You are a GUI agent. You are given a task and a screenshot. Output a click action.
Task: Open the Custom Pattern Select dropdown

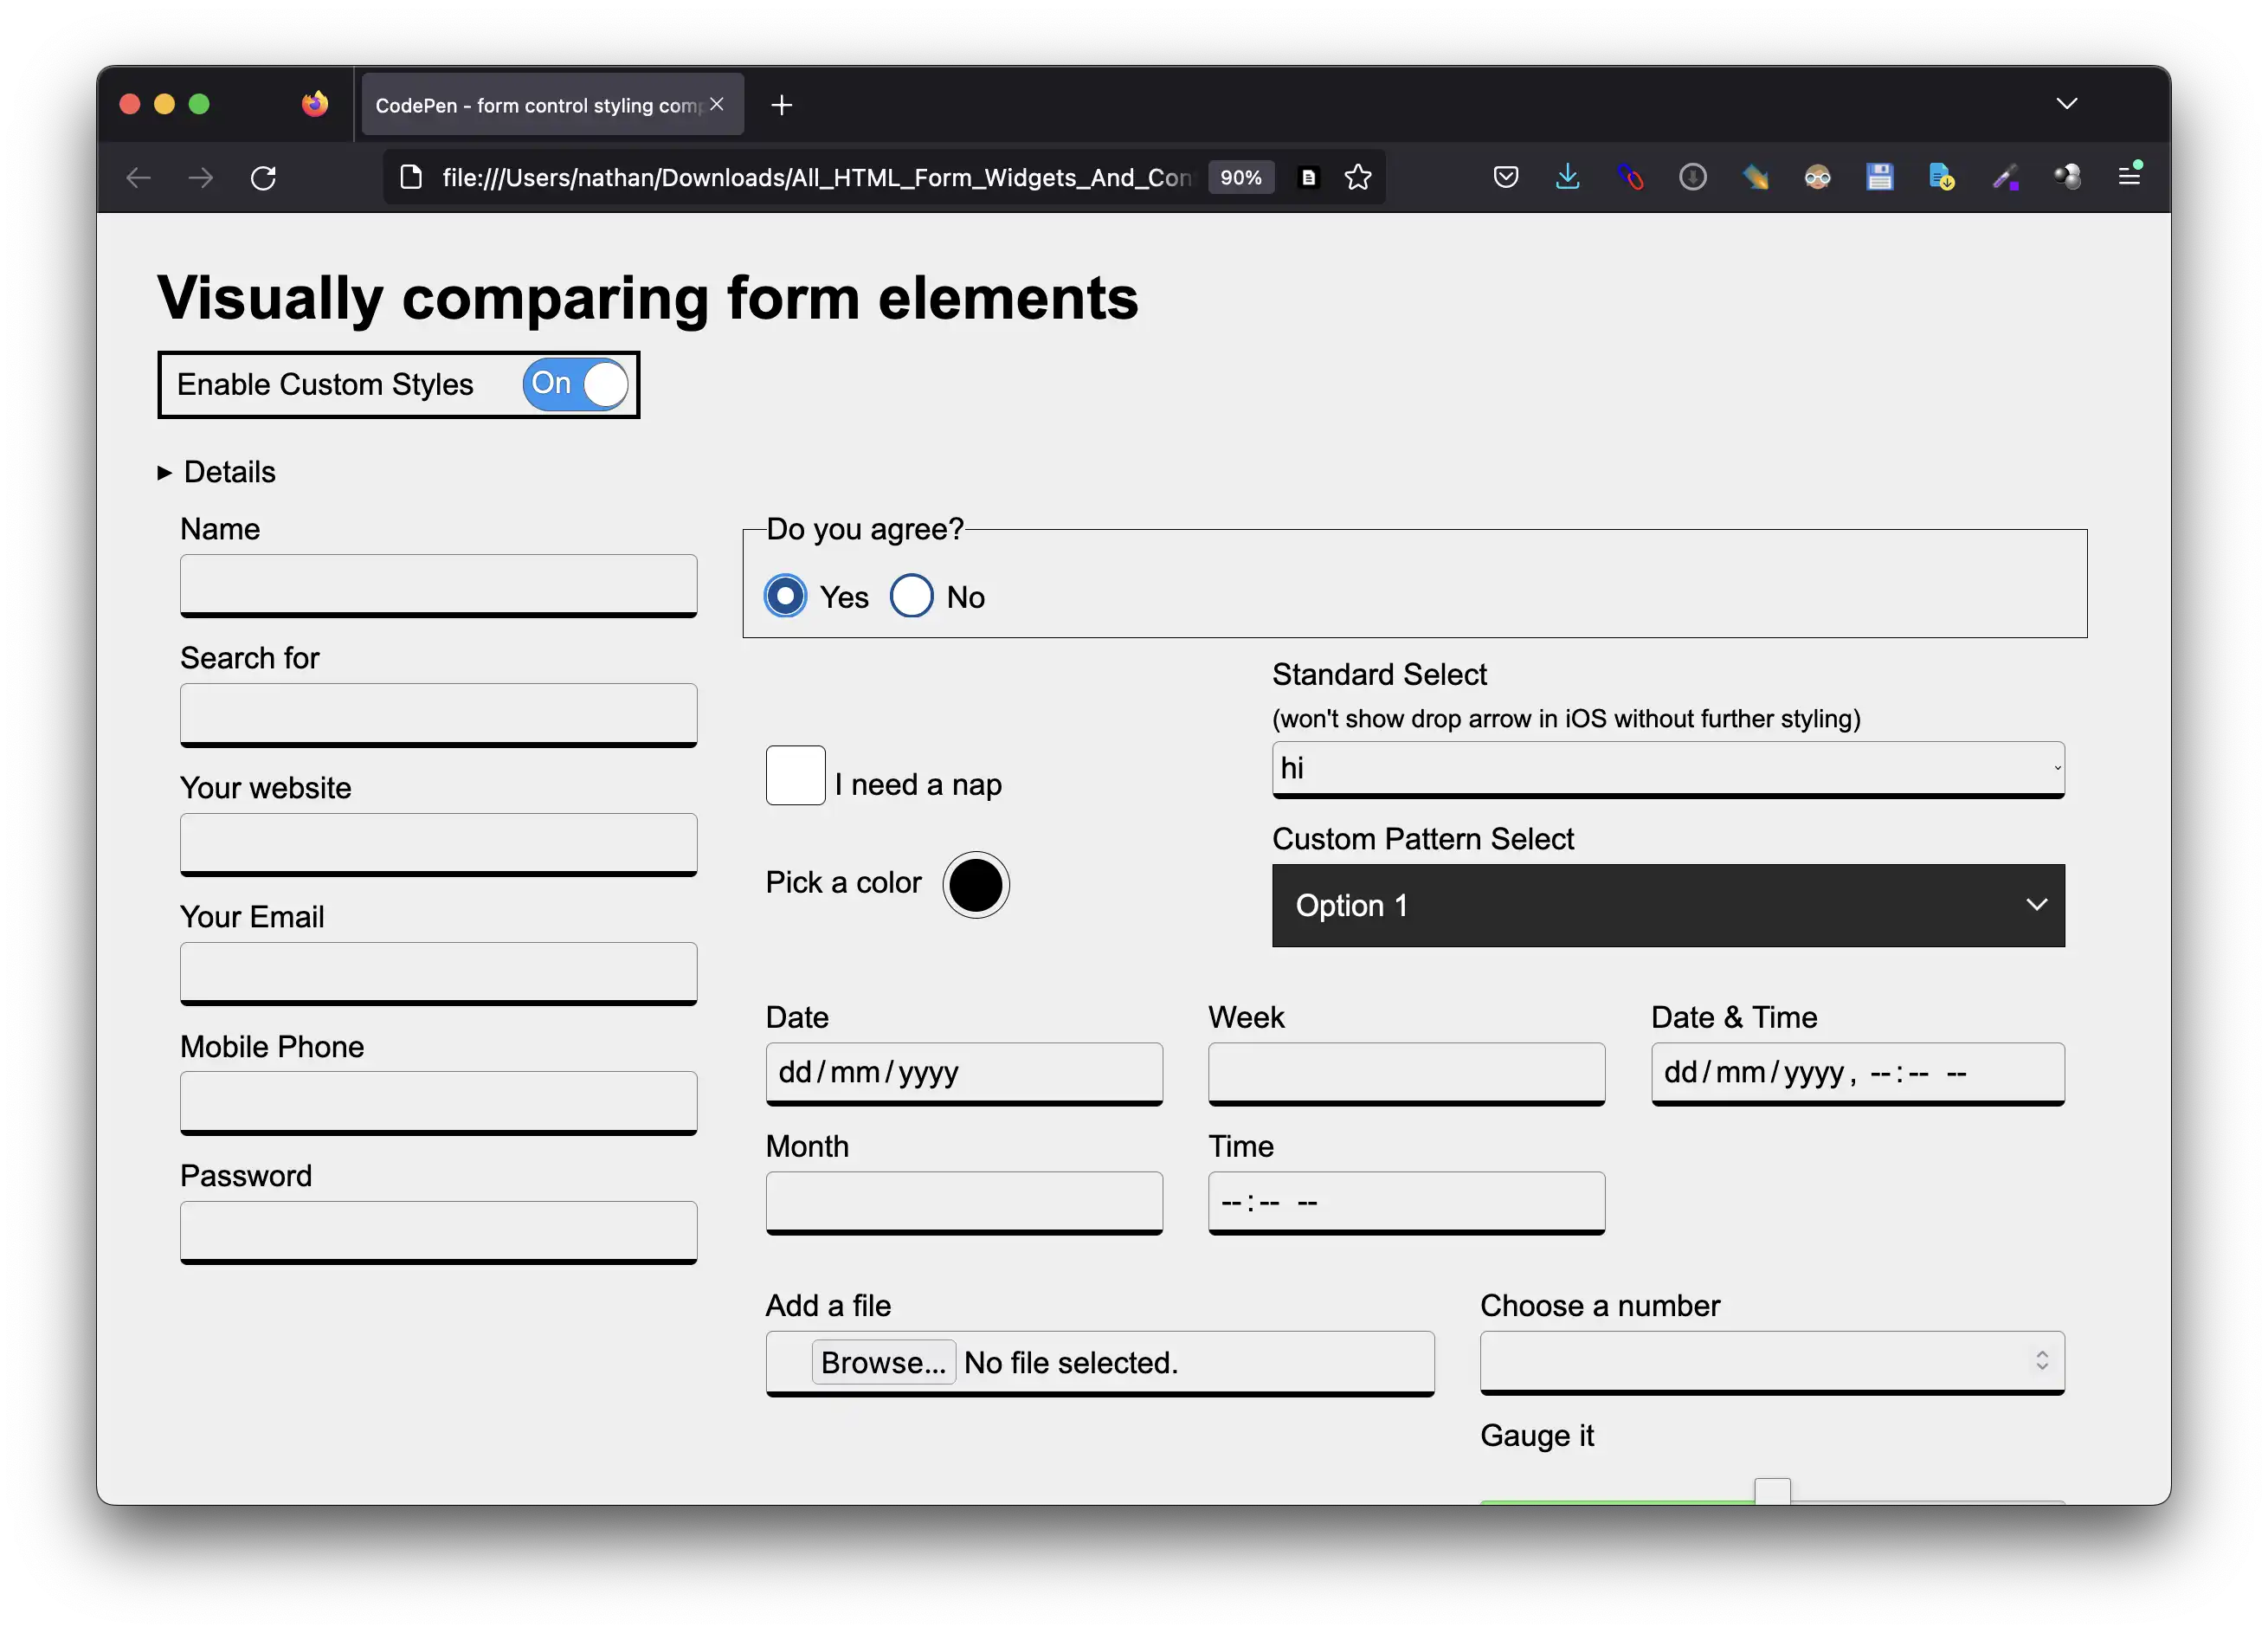point(1664,904)
